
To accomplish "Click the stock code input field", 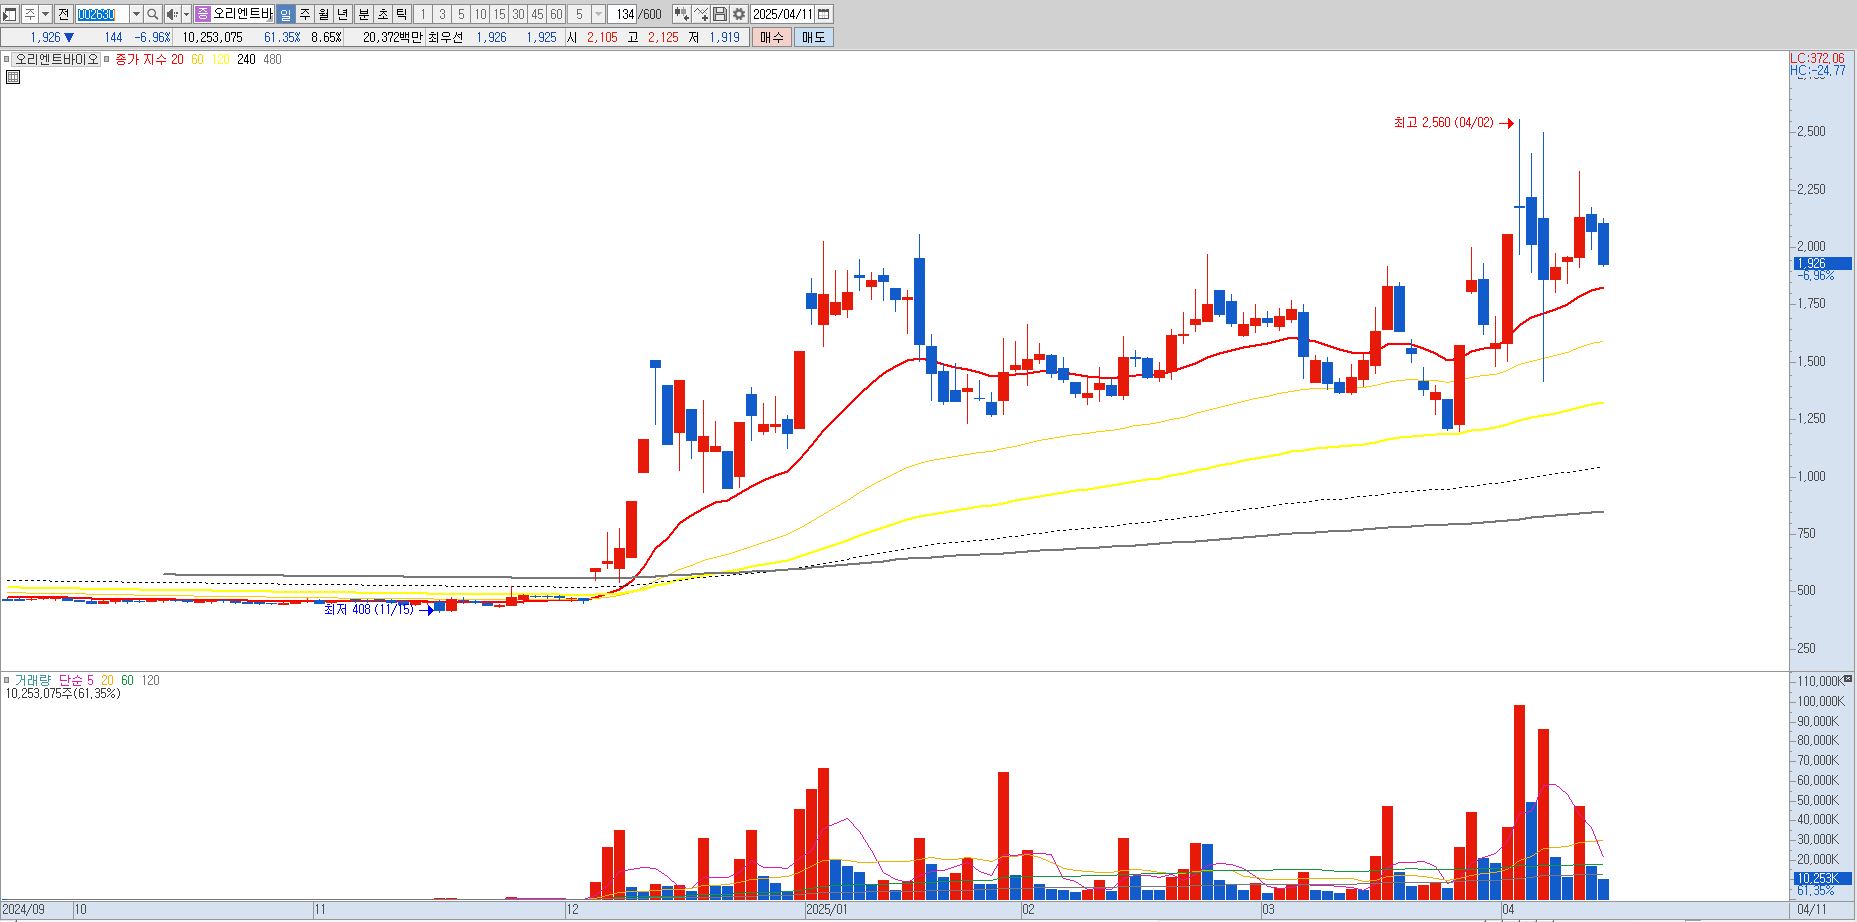I will pos(102,14).
